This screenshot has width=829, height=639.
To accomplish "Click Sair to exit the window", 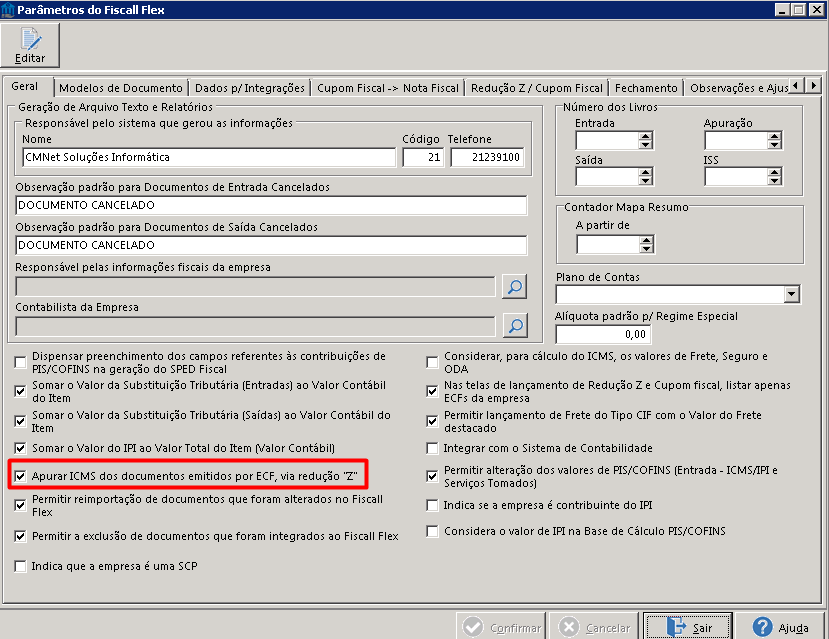I will click(688, 627).
